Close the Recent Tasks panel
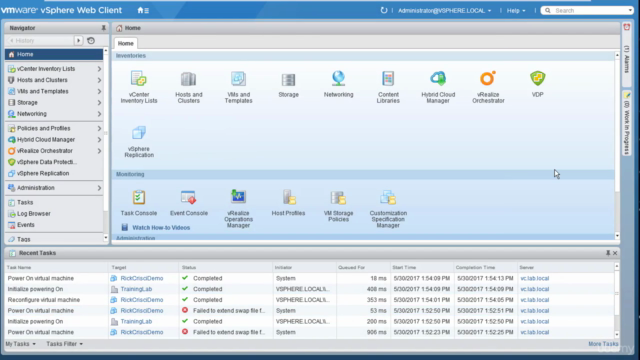 [615, 253]
